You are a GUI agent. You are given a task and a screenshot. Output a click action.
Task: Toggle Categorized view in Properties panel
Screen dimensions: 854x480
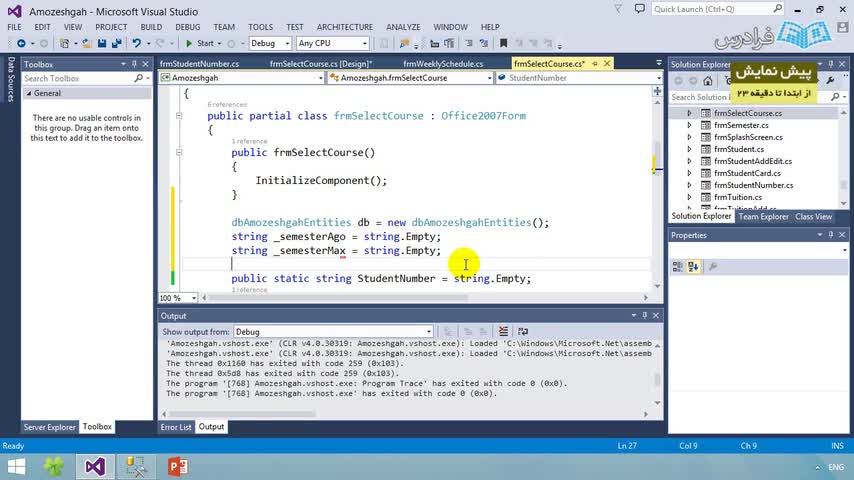678,266
